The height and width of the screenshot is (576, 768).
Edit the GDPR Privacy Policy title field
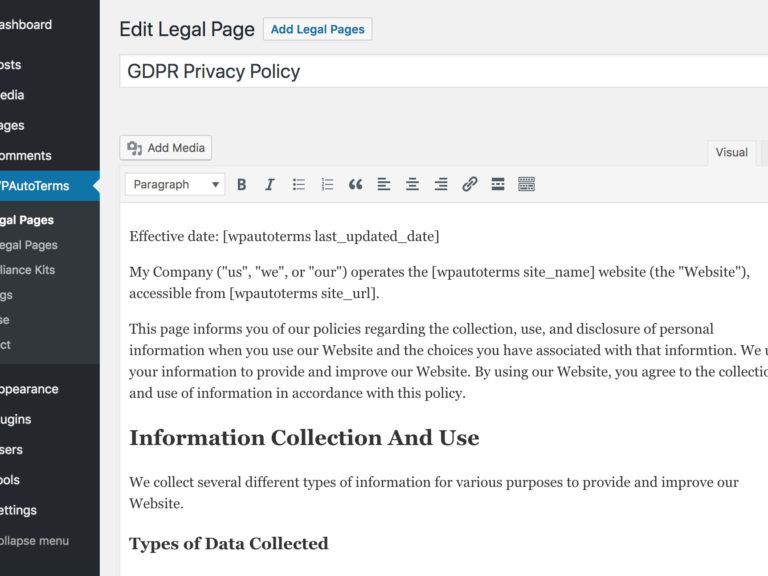(440, 72)
